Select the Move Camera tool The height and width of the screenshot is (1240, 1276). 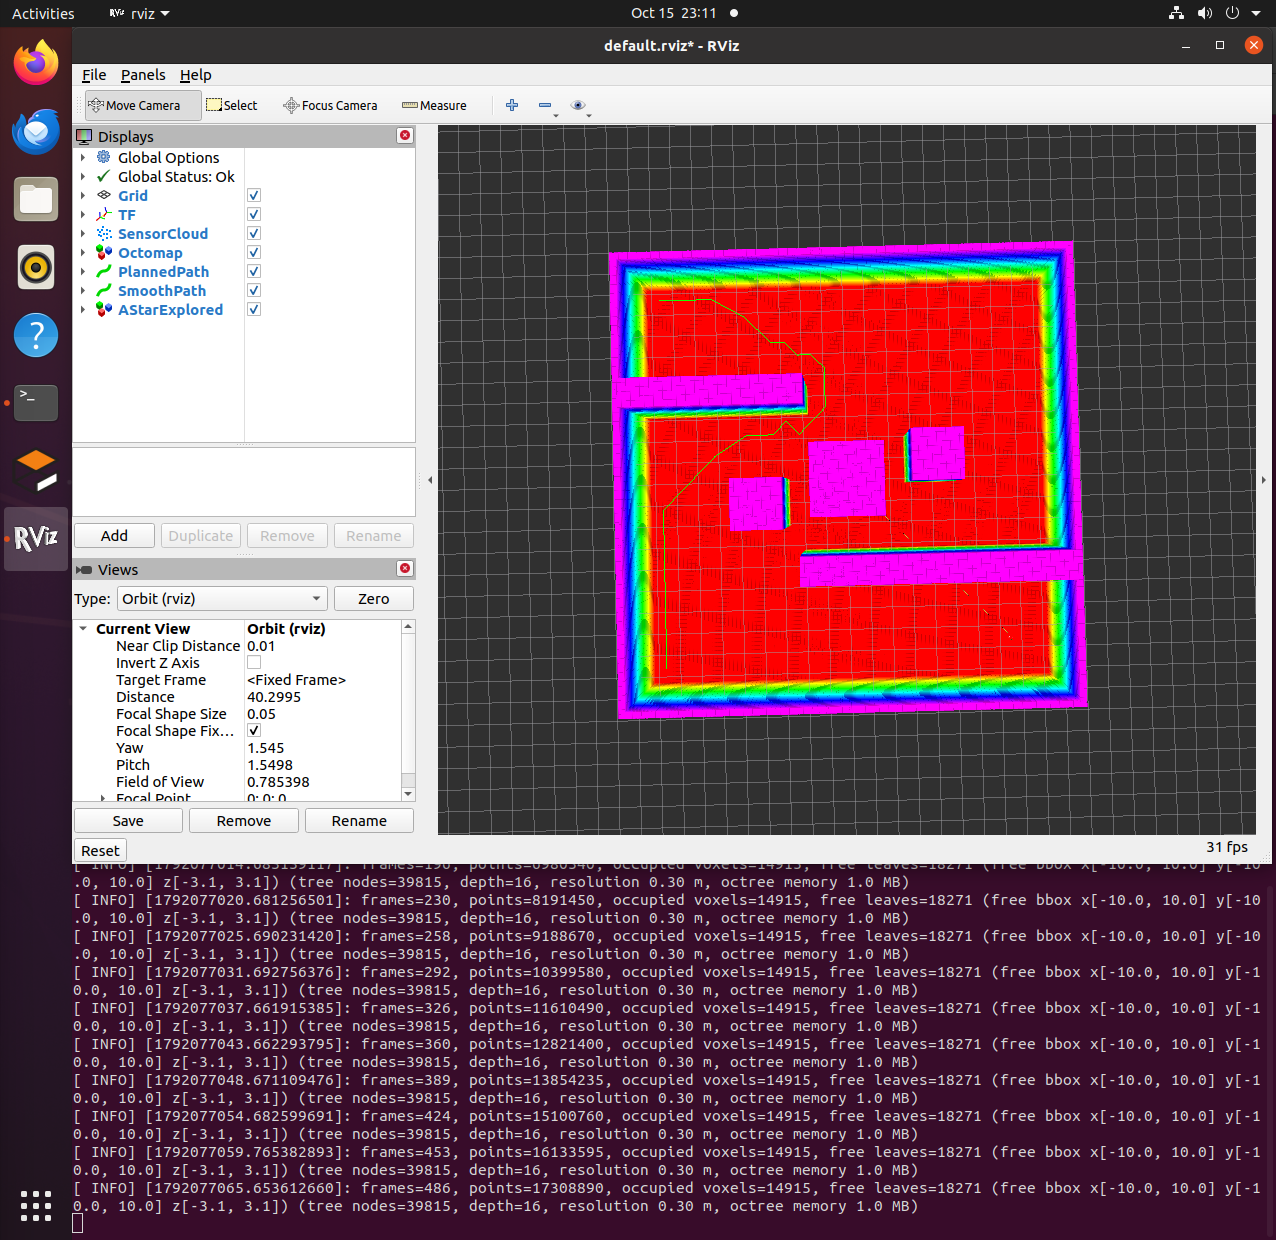(x=143, y=105)
